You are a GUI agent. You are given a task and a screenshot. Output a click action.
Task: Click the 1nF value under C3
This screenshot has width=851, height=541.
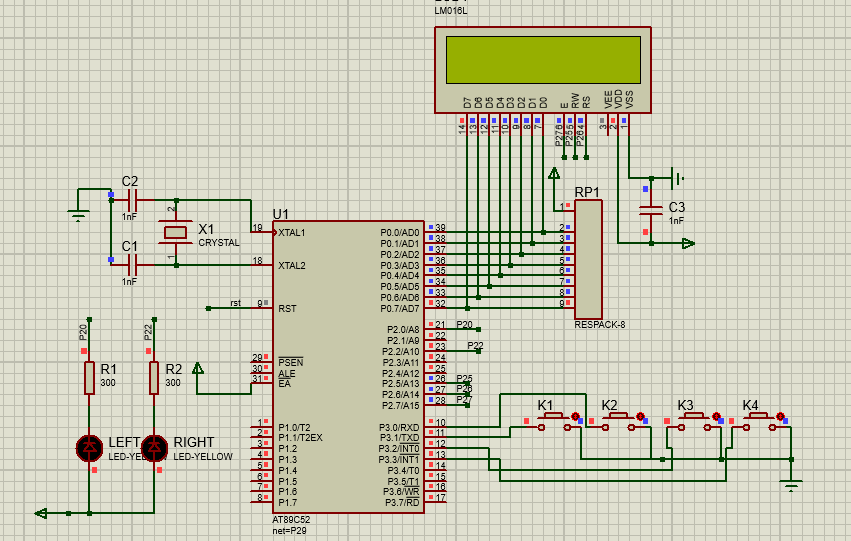pyautogui.click(x=676, y=221)
